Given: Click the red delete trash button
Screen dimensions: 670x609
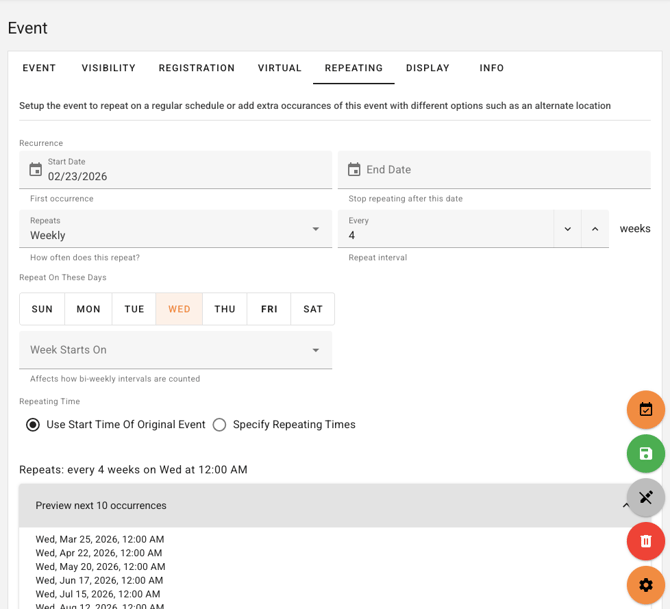Looking at the screenshot, I should [x=645, y=541].
